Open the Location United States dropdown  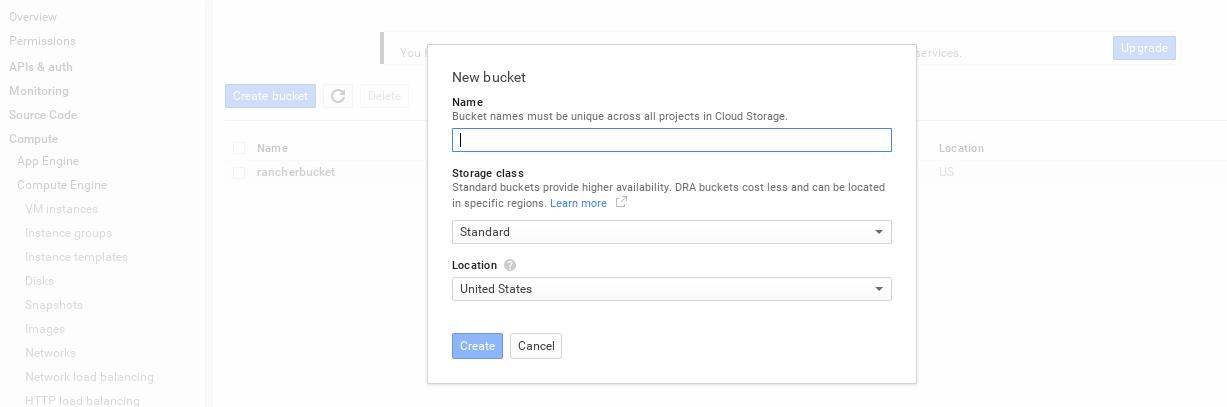[x=671, y=289]
